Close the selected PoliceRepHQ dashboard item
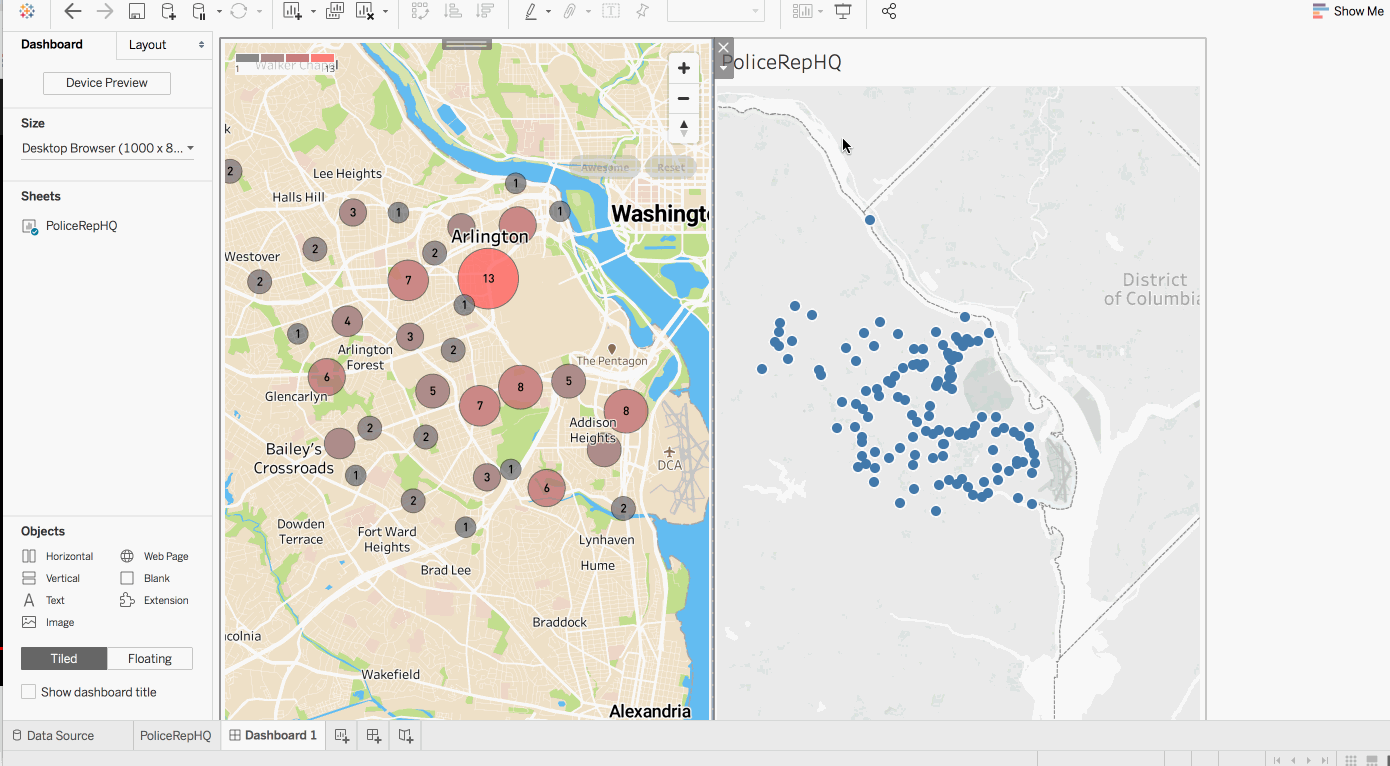Screen dimensions: 1390x766 tap(724, 47)
